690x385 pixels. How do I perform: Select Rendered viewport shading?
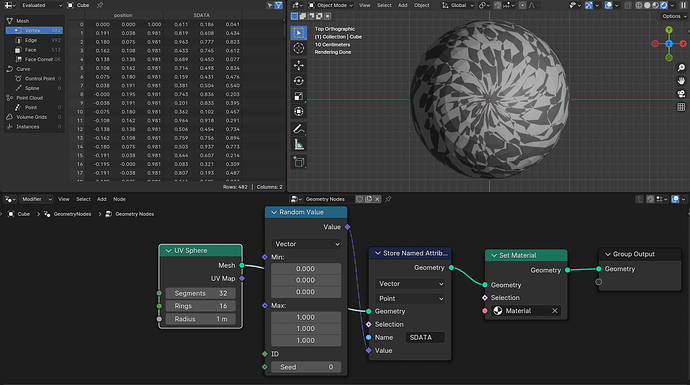pyautogui.click(x=664, y=5)
